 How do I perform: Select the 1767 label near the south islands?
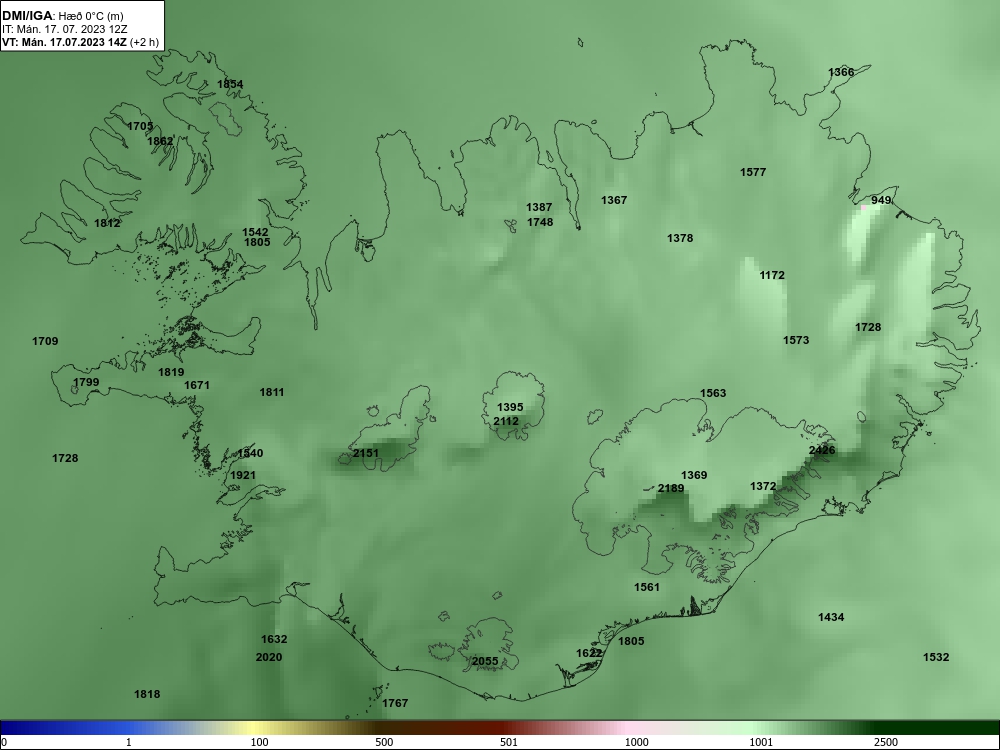point(395,703)
